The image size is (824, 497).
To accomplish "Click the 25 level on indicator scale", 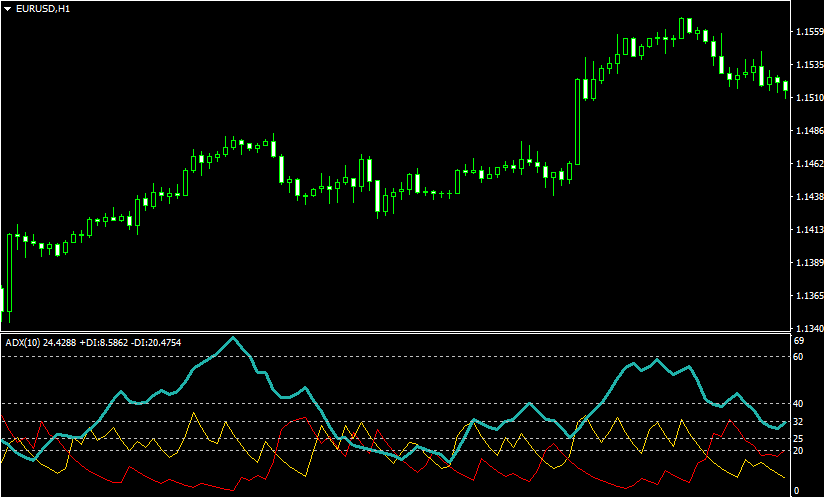I will coord(798,438).
